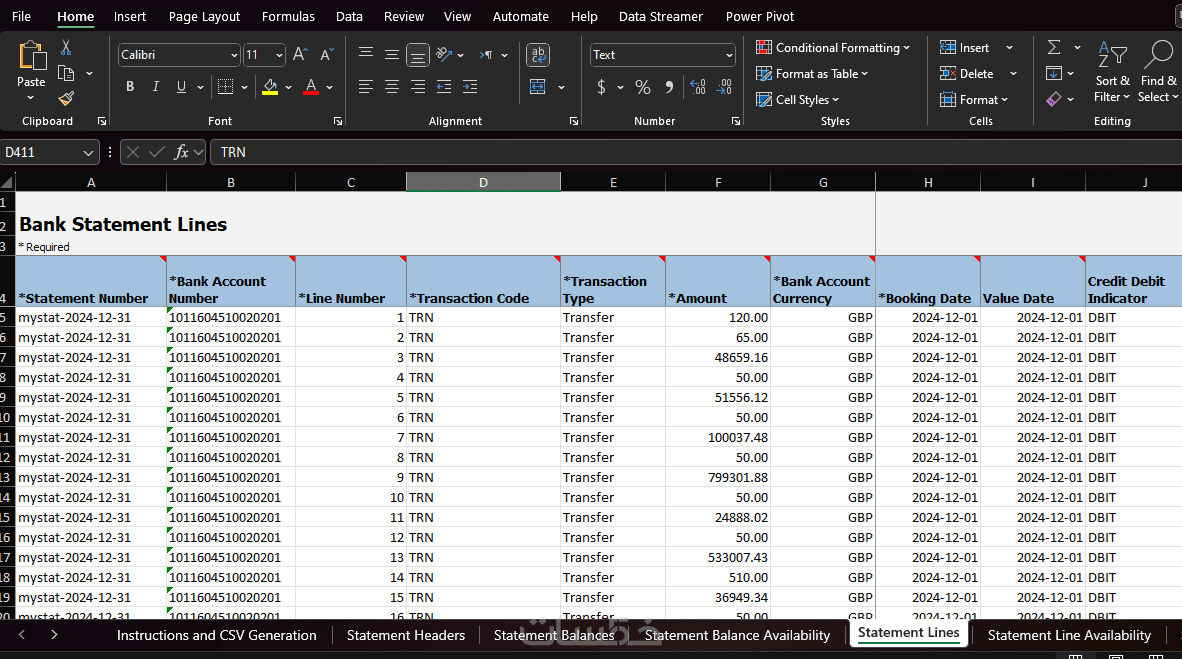
Task: Select the Format Painter brush
Action: (x=66, y=98)
